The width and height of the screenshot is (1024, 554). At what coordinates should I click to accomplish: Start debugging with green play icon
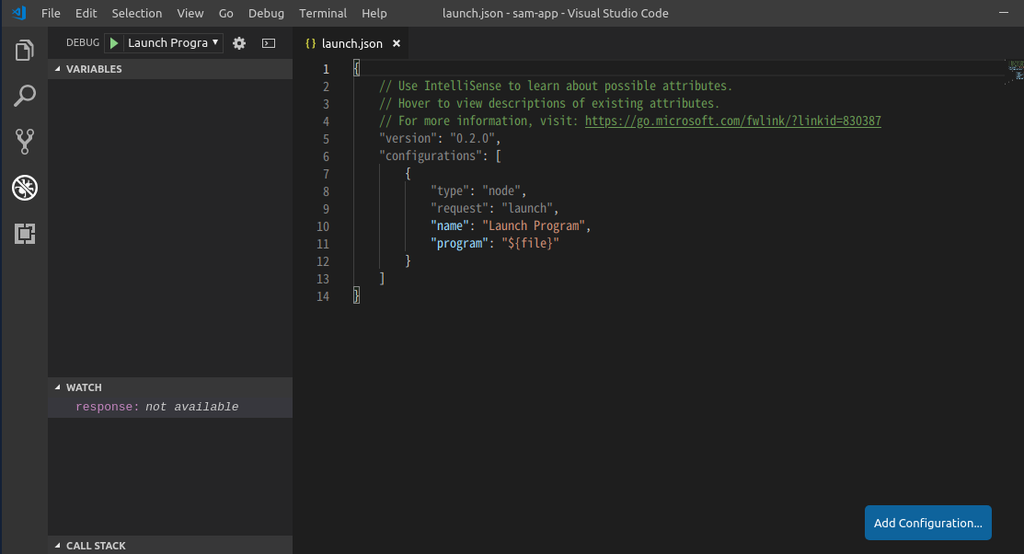coord(114,43)
